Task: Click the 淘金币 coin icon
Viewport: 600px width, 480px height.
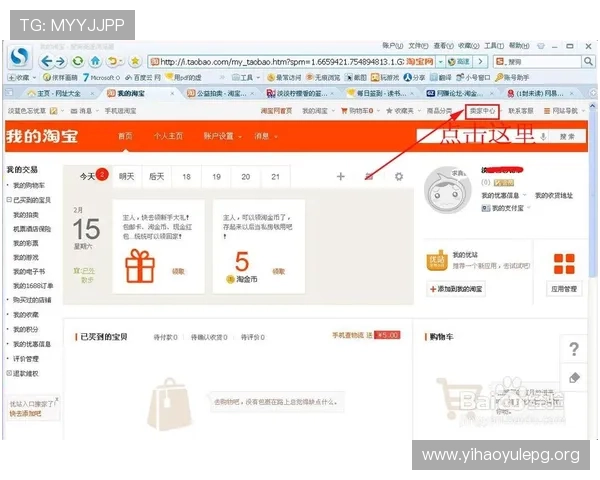Action: (230, 279)
